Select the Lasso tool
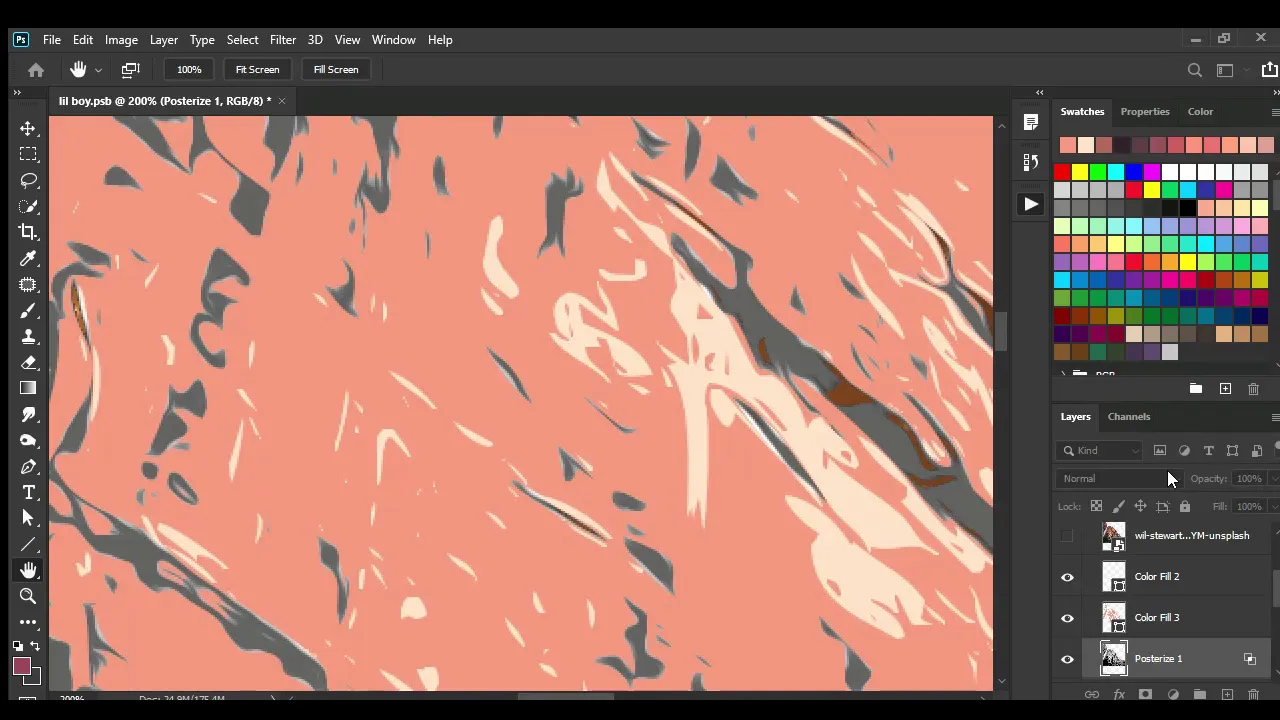1280x720 pixels. 28,180
